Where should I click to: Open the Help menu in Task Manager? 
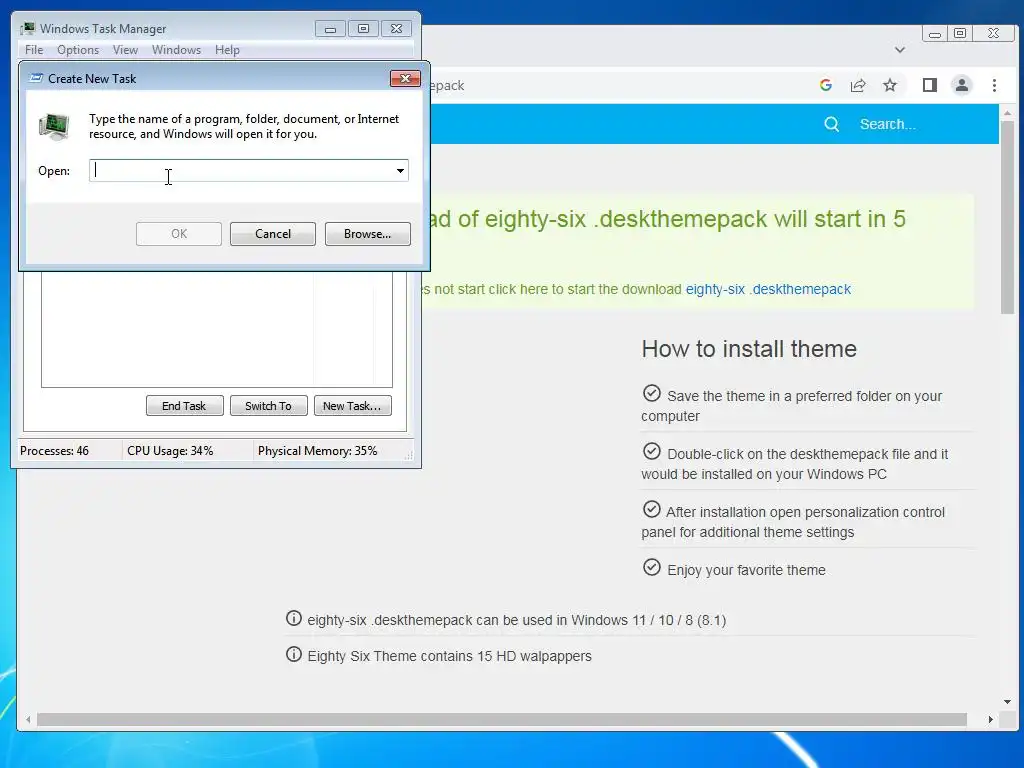tap(227, 50)
